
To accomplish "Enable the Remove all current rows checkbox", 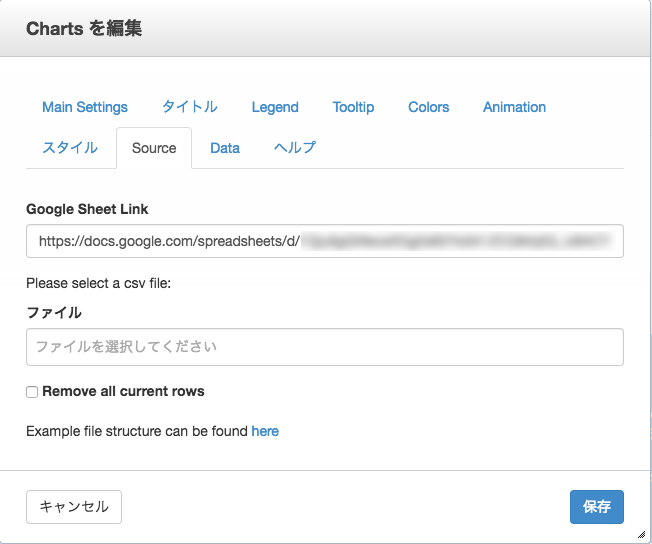I will [33, 392].
